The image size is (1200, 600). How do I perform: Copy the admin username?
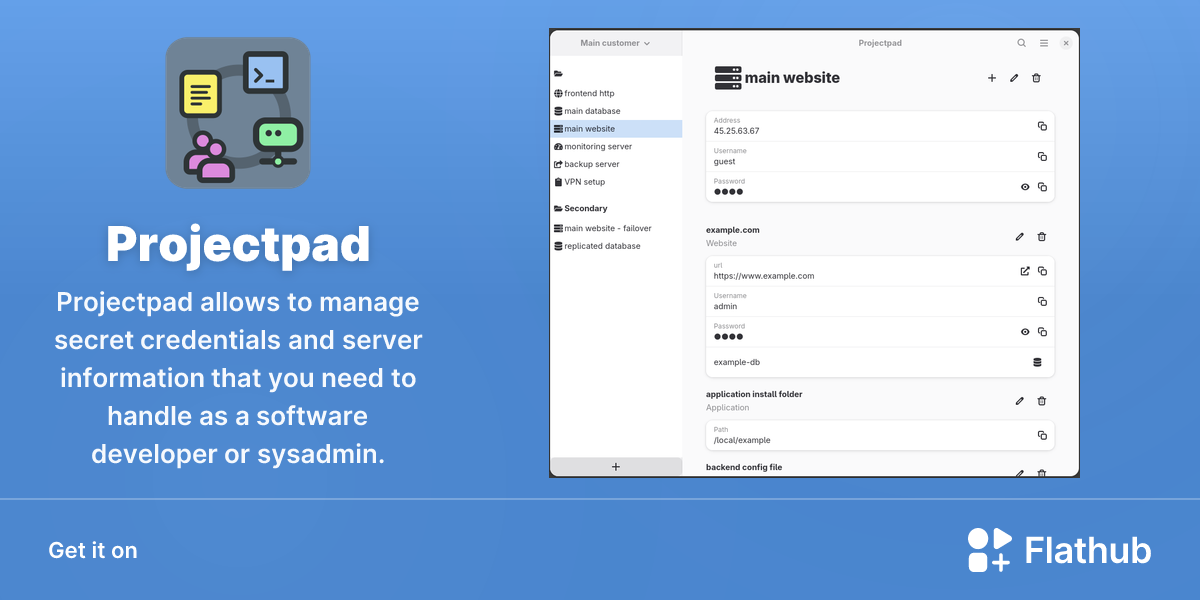point(1042,301)
